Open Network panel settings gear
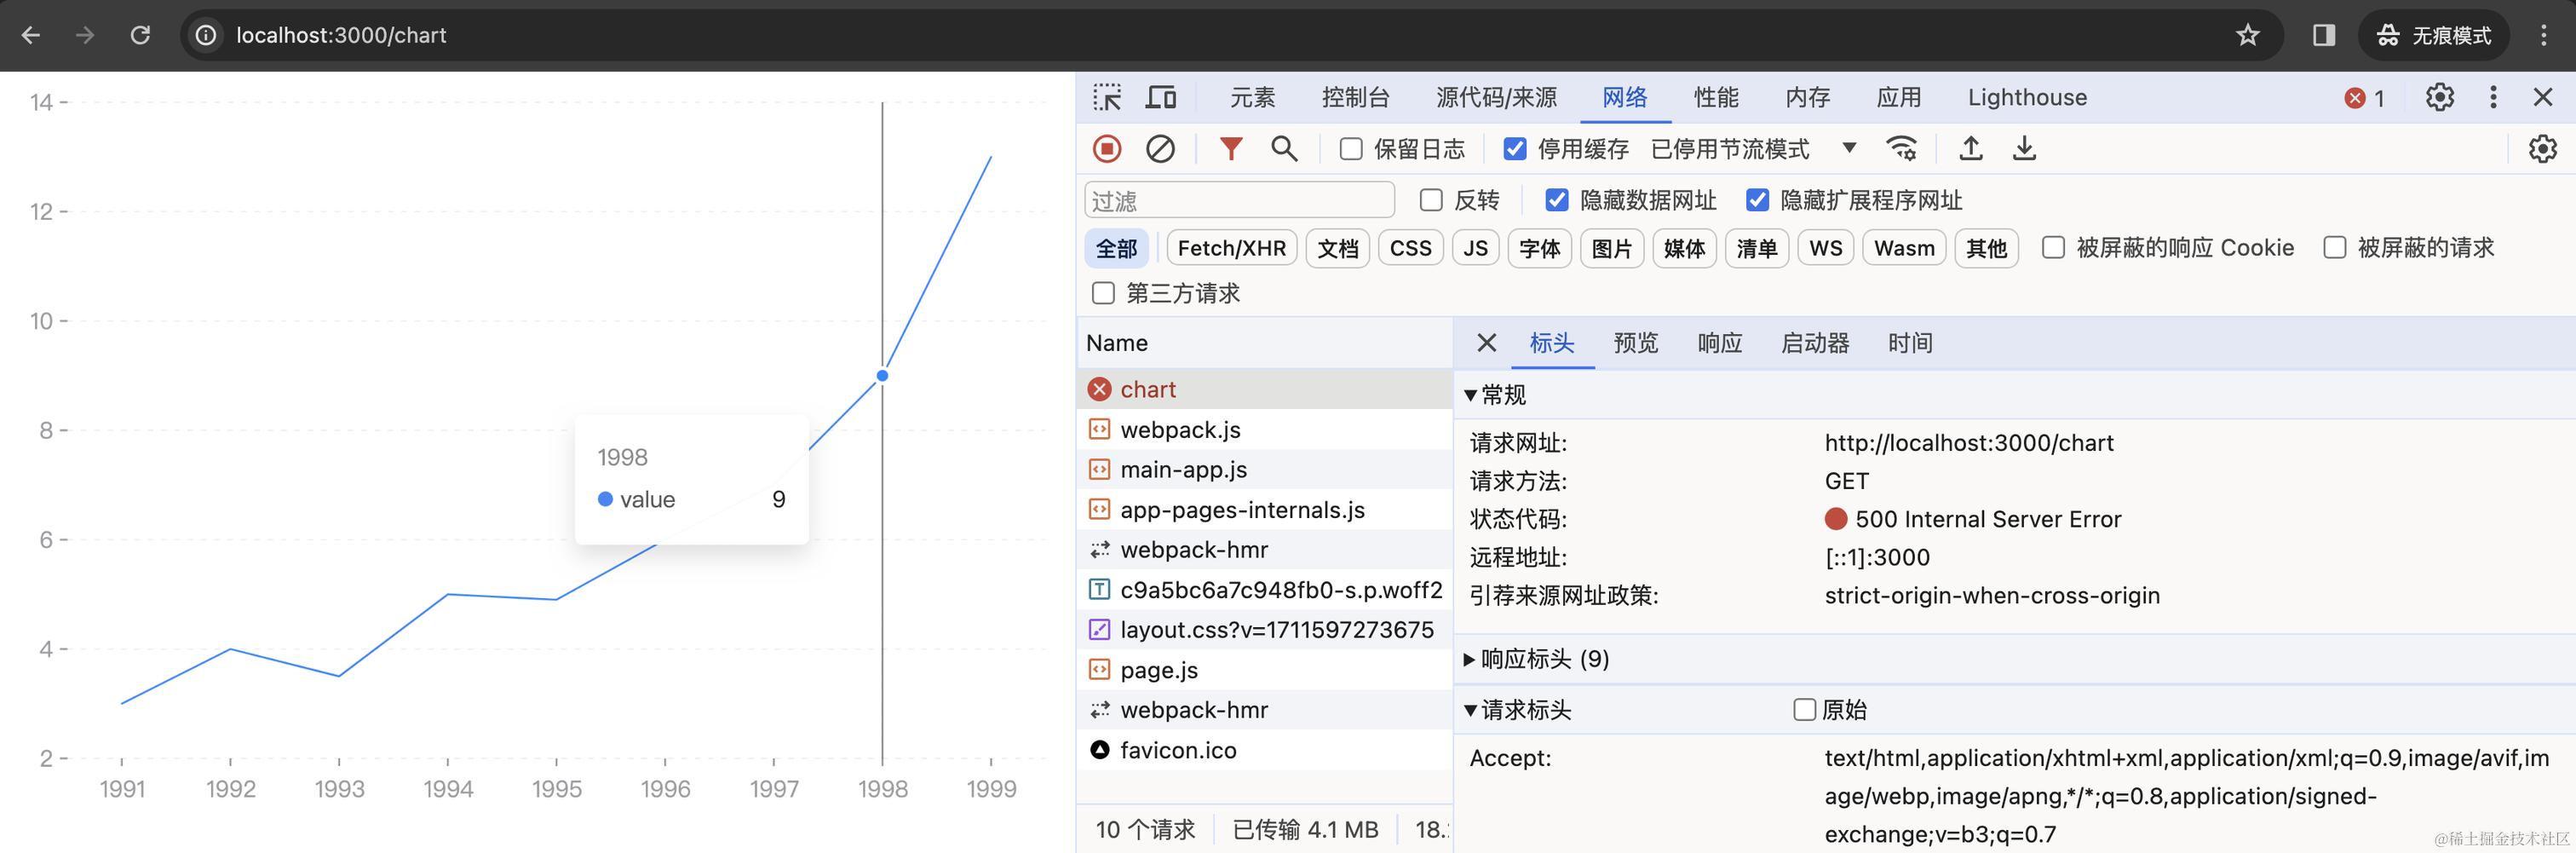Image resolution: width=2576 pixels, height=853 pixels. coord(2543,149)
